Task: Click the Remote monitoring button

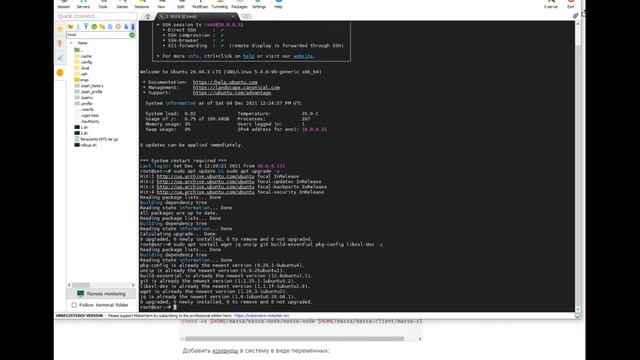Action: click(101, 293)
